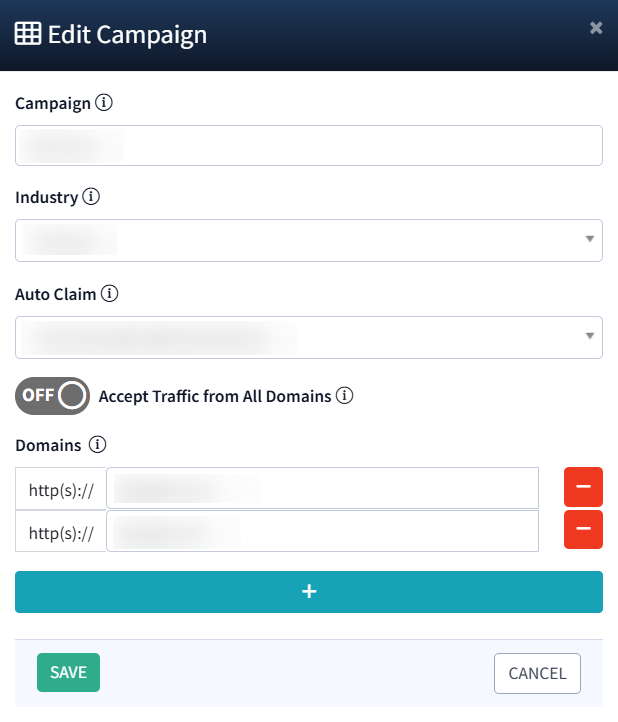Add a new domain row with plus
Image resolution: width=618 pixels, height=722 pixels.
(x=308, y=592)
